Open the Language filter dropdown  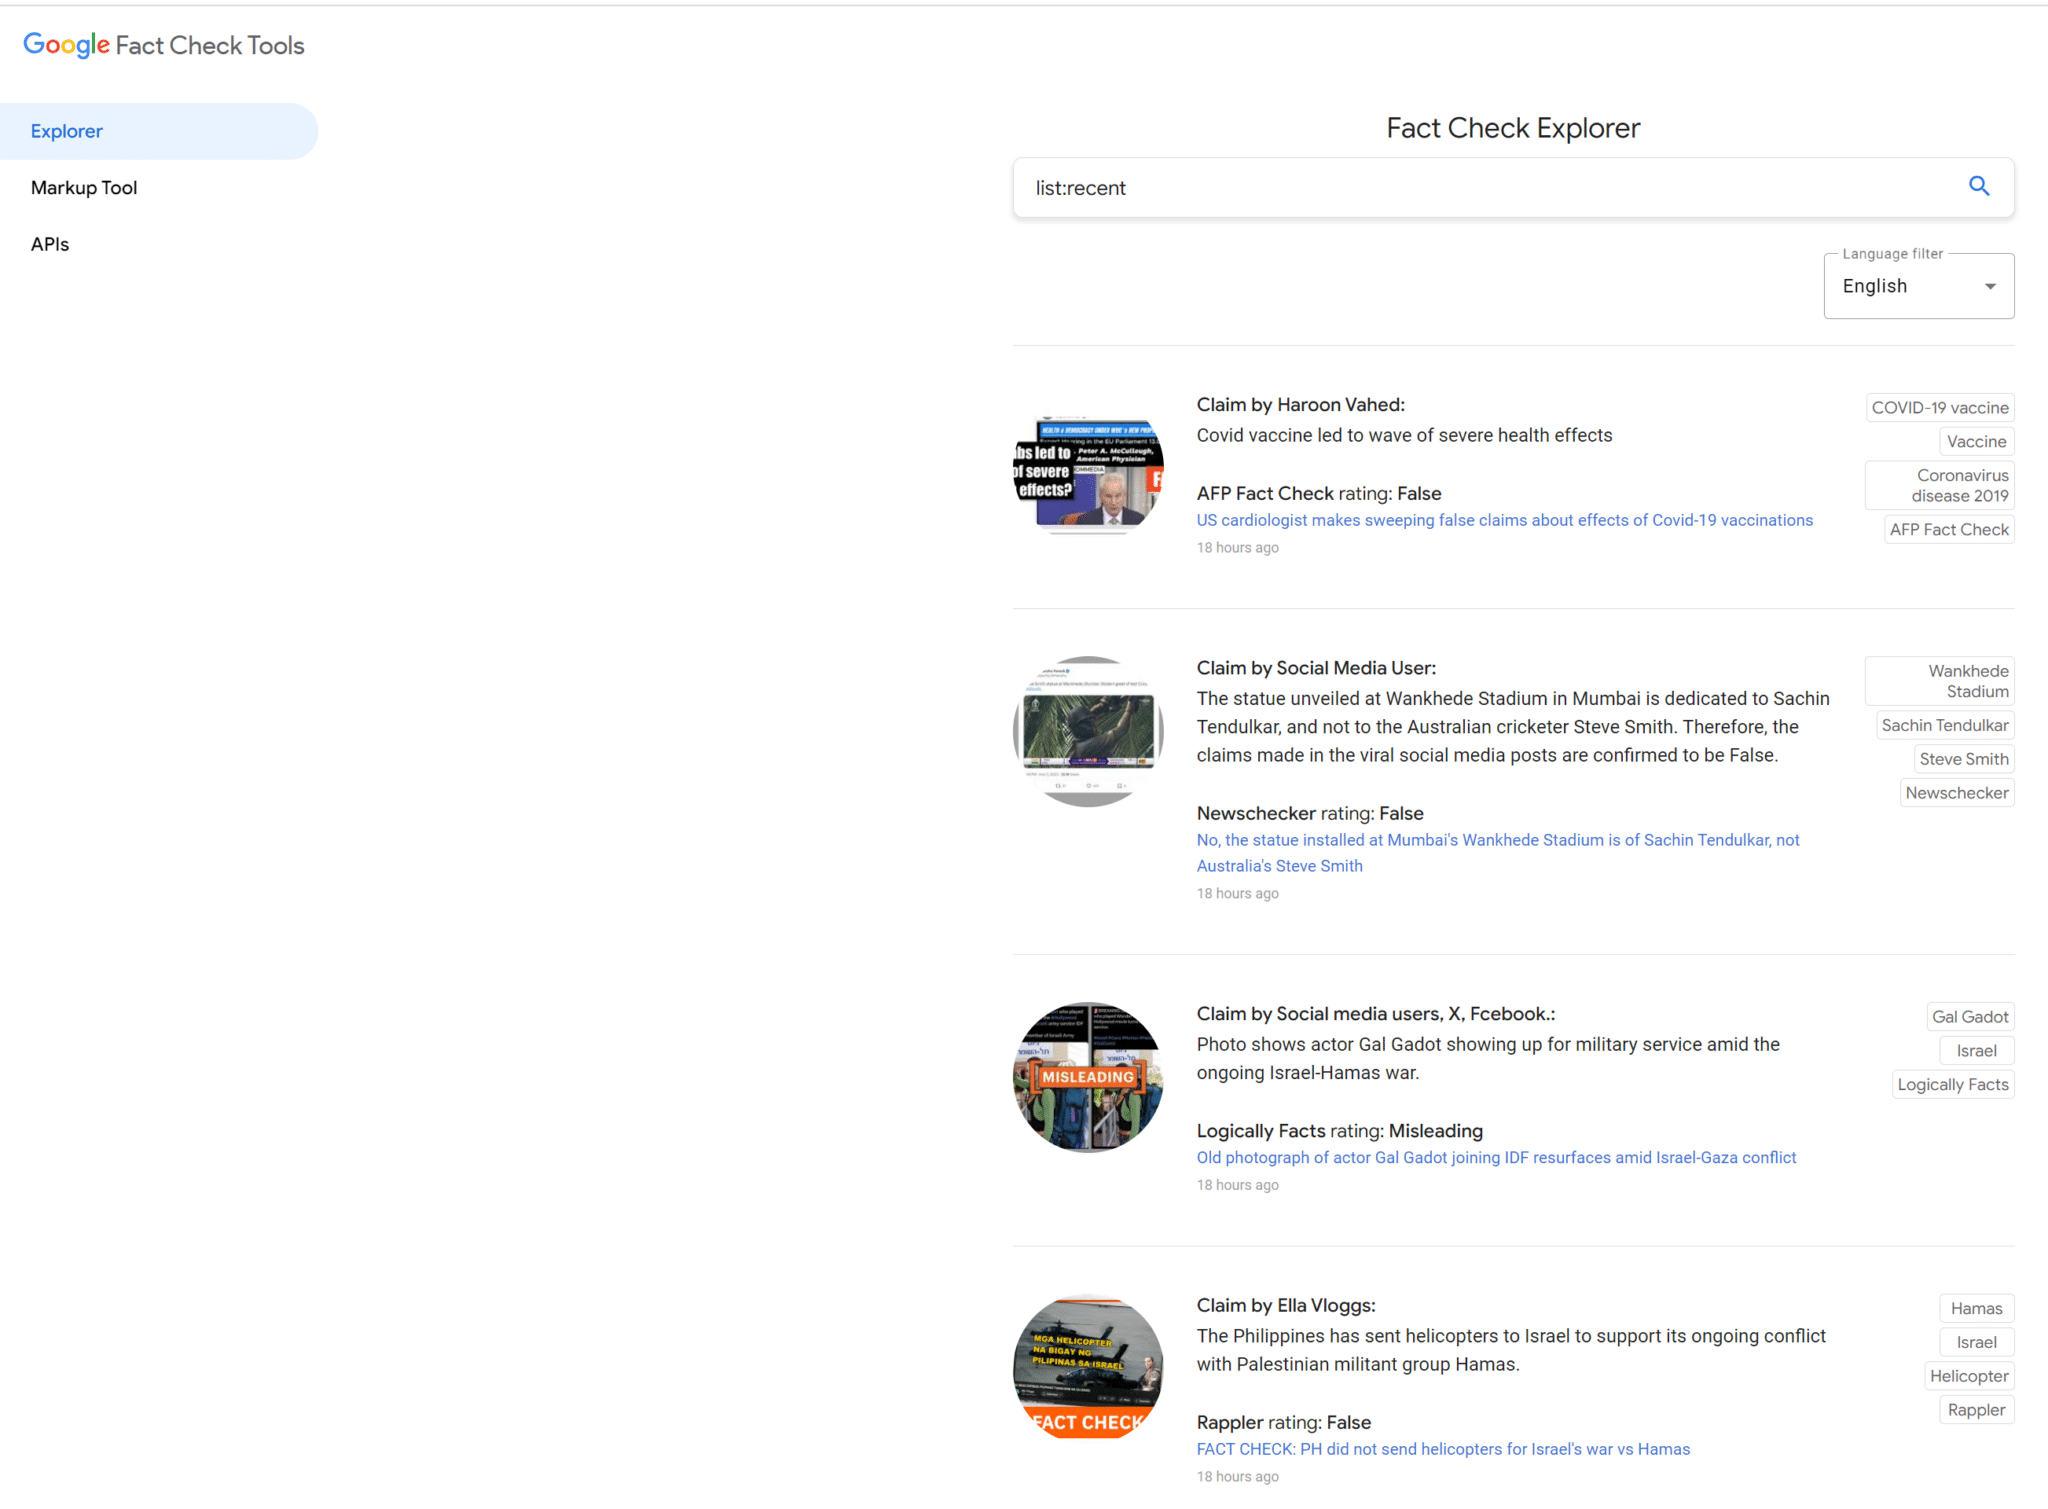pyautogui.click(x=1918, y=286)
